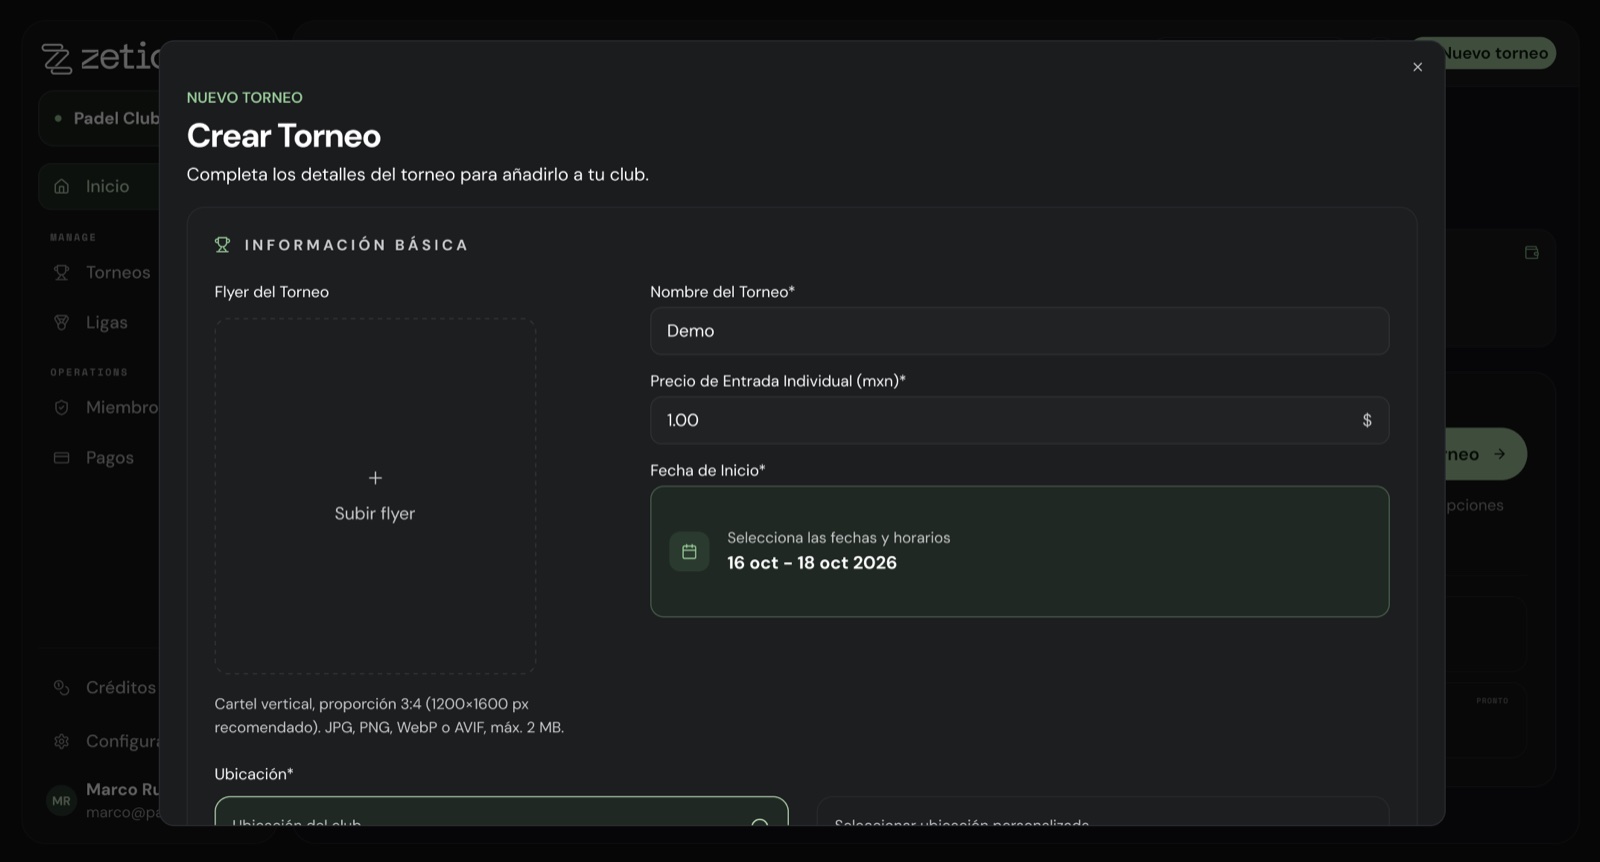The height and width of the screenshot is (862, 1600).
Task: Click the card icon next to Pagos
Action: (62, 457)
